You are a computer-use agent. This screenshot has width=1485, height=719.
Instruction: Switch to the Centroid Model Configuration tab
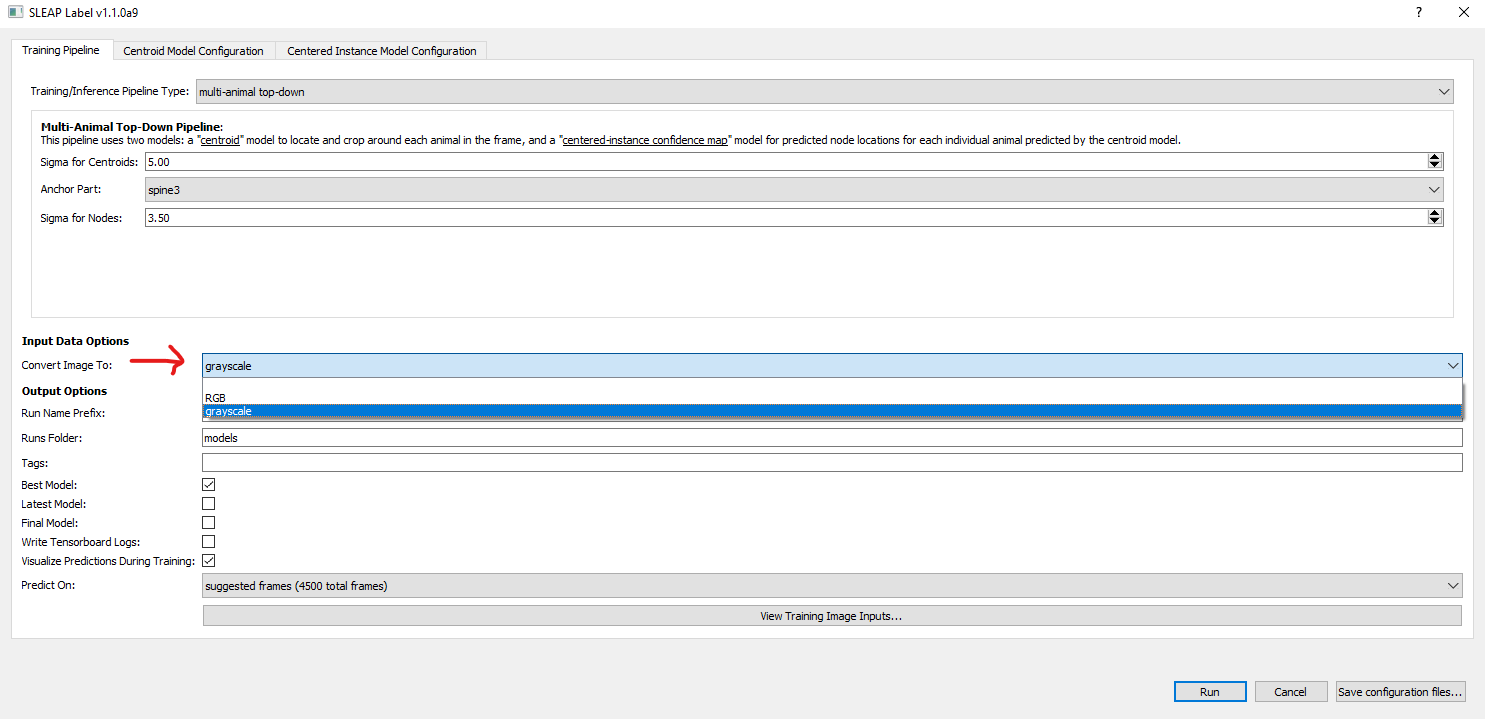tap(193, 50)
